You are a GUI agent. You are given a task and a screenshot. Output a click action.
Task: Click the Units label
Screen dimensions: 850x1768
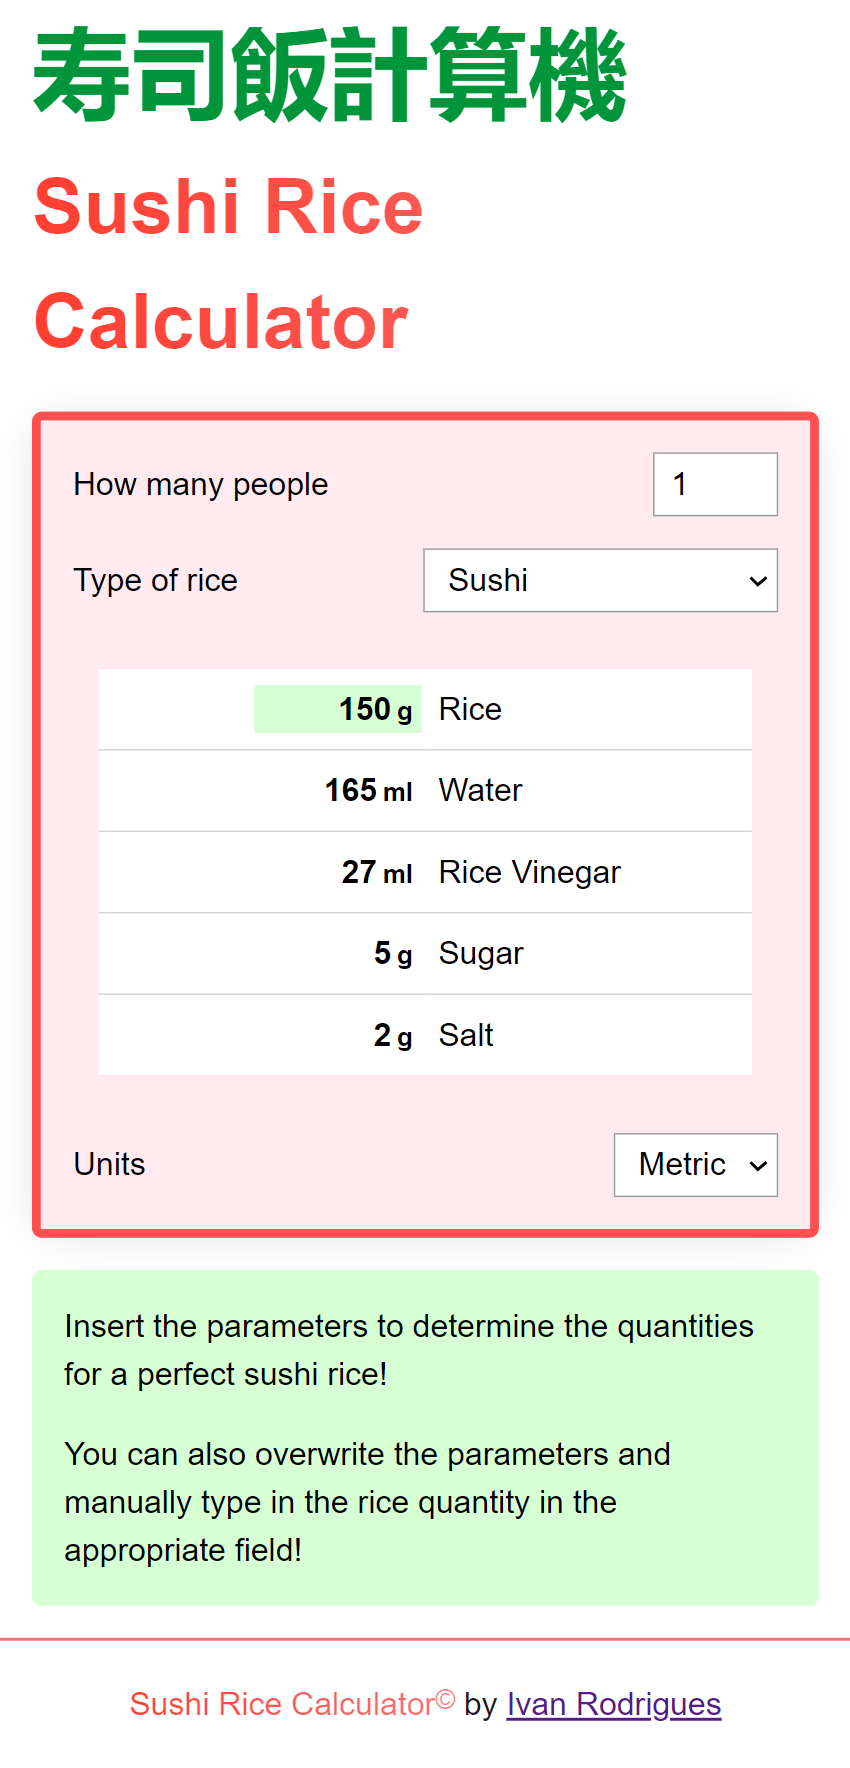click(x=110, y=1164)
